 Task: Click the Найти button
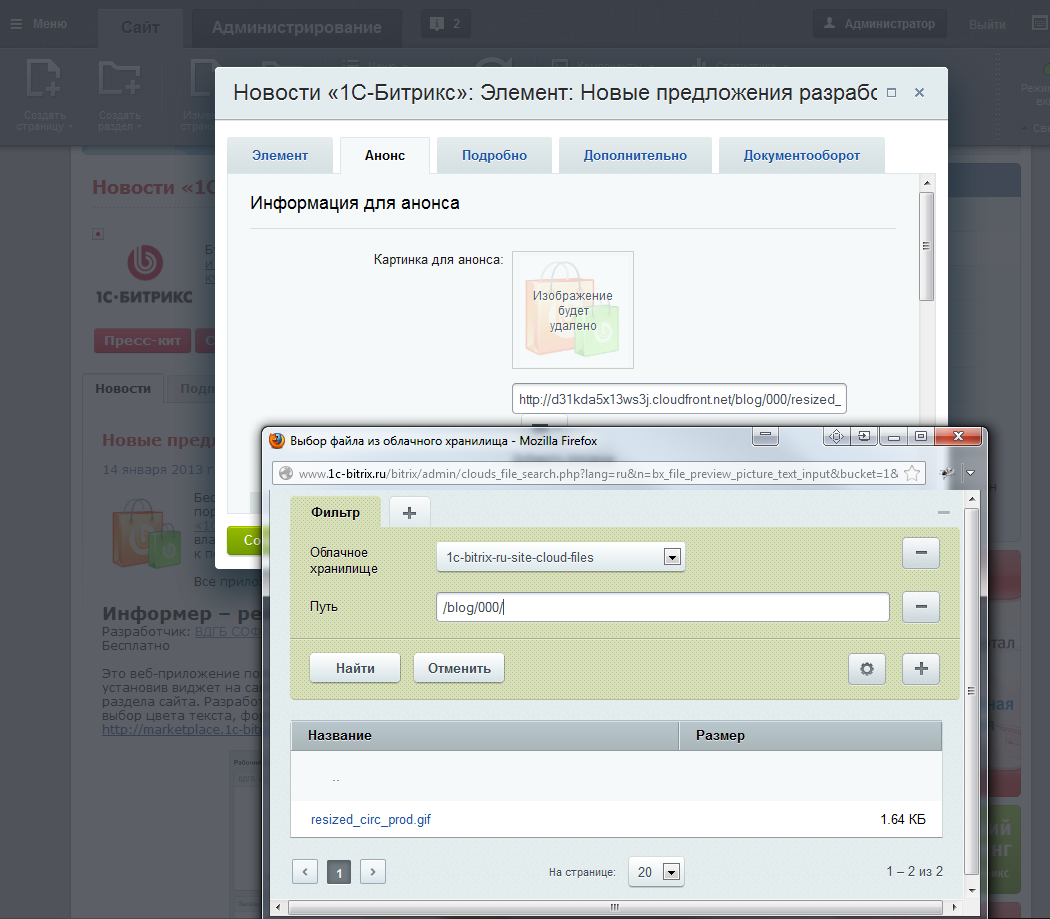click(x=355, y=668)
